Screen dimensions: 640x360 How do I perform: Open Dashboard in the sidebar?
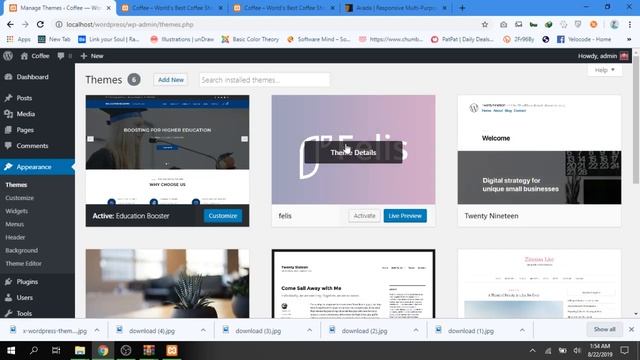tap(32, 77)
